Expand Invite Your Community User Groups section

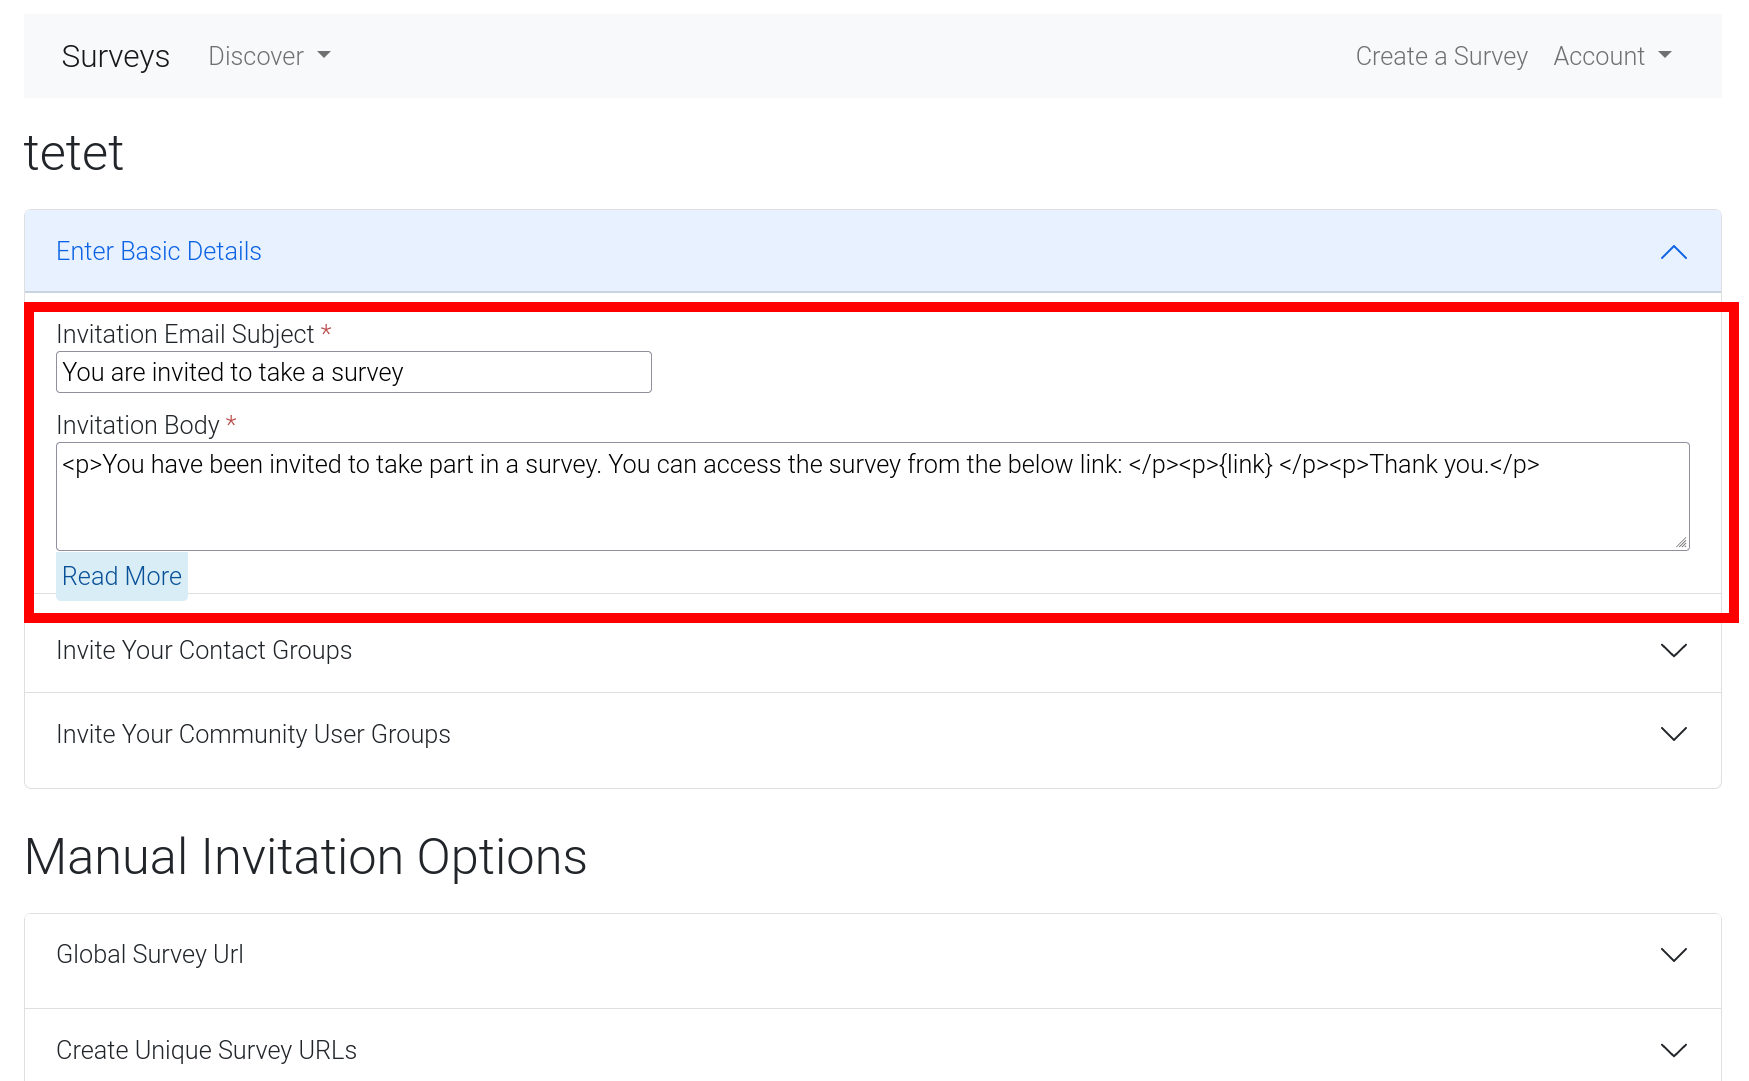click(x=253, y=735)
